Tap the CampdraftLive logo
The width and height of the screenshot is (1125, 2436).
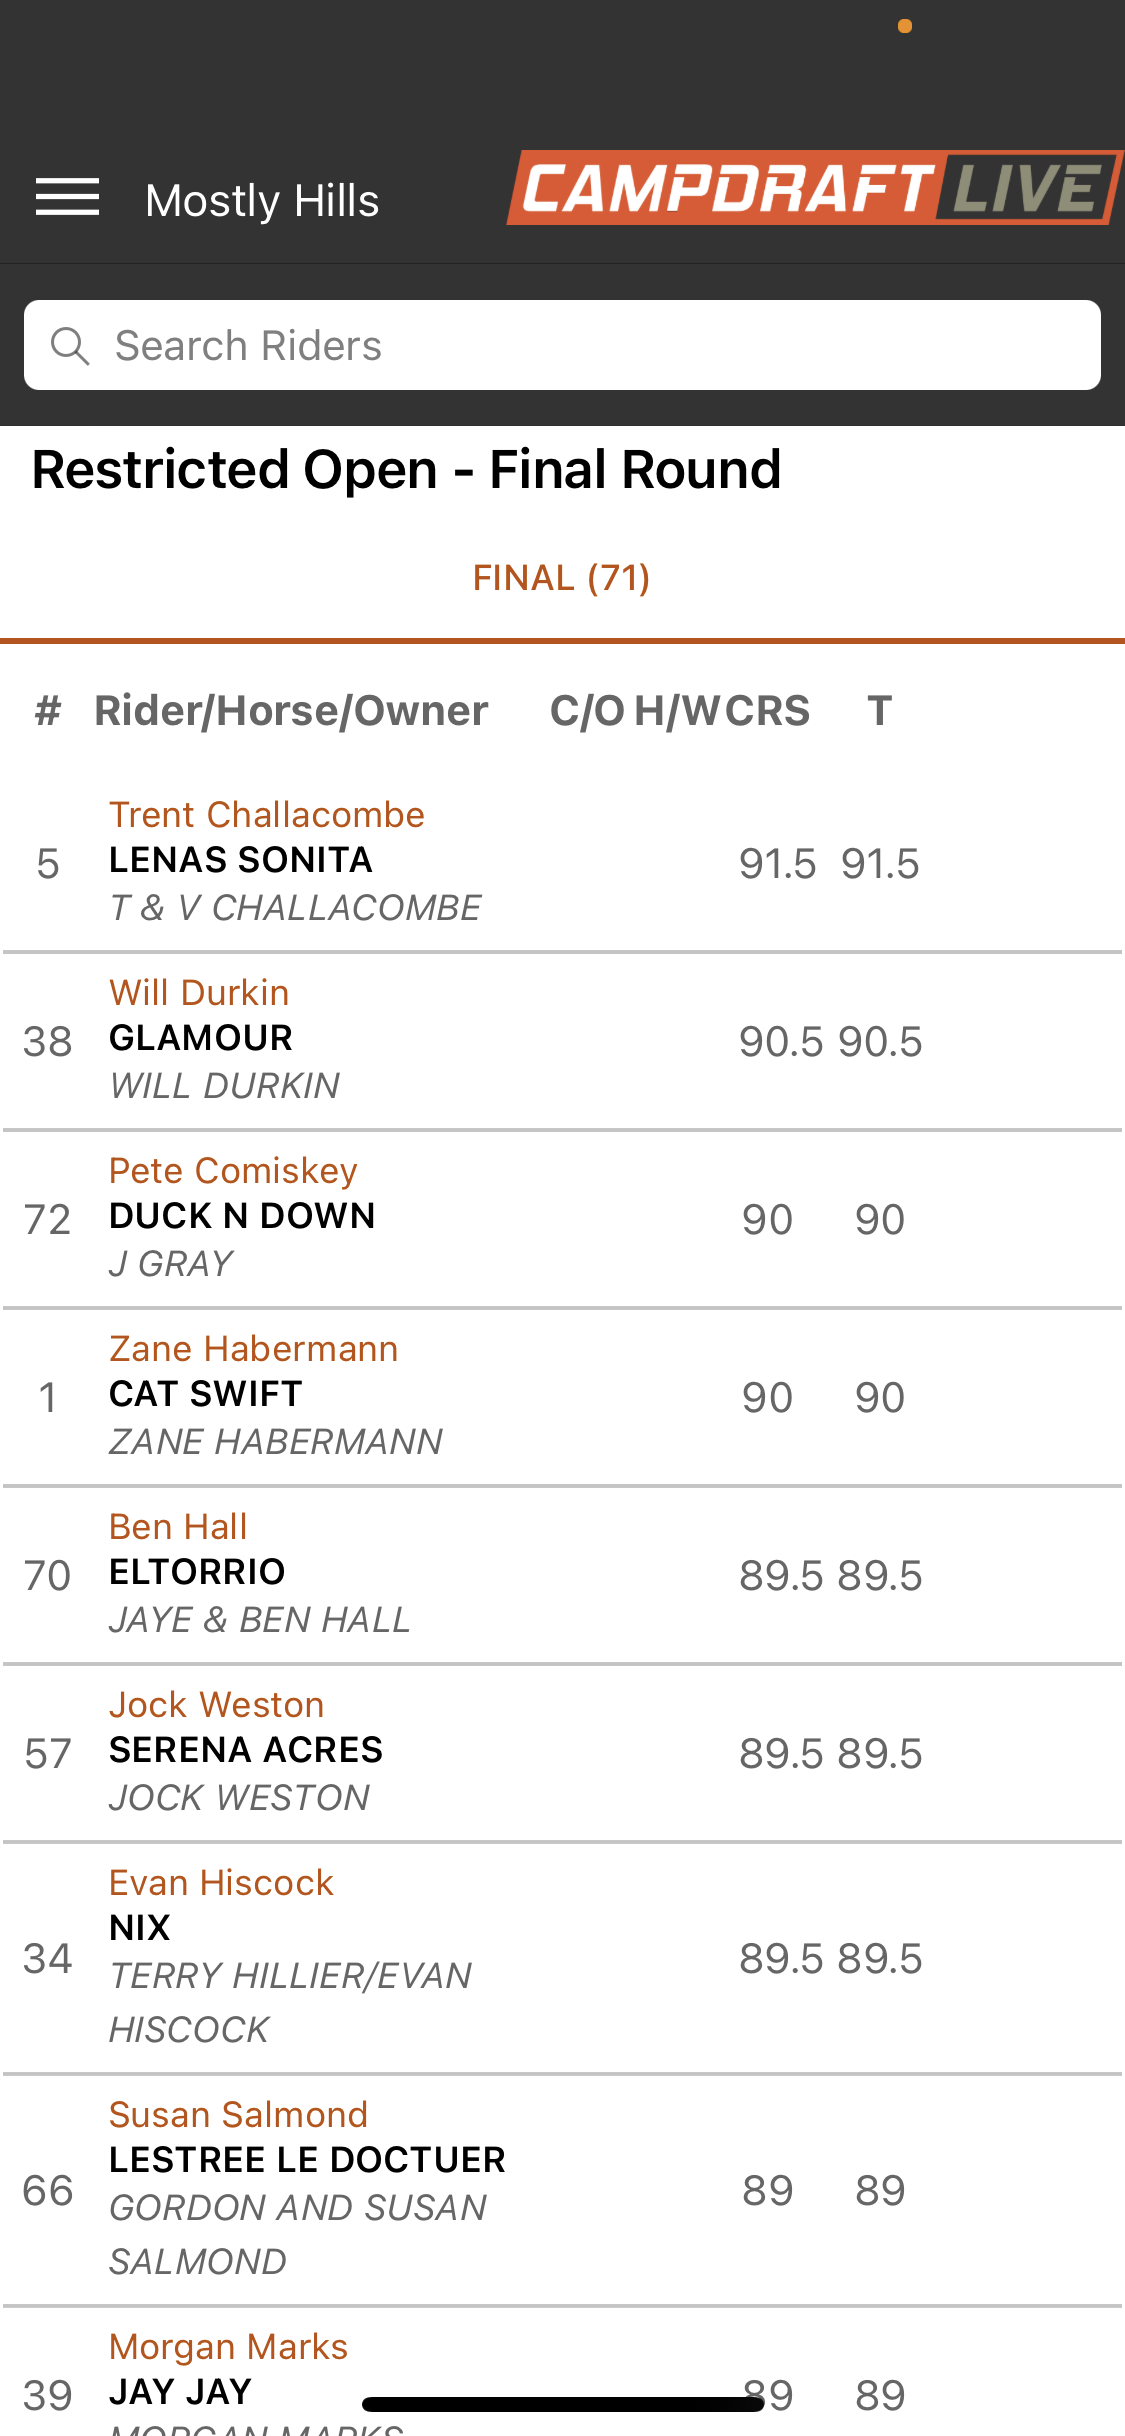[x=813, y=188]
